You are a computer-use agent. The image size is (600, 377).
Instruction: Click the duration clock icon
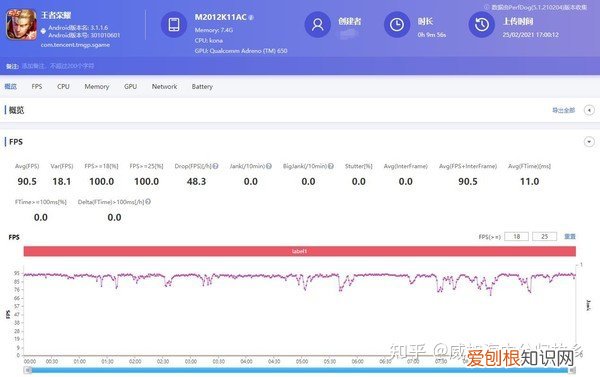(x=397, y=24)
